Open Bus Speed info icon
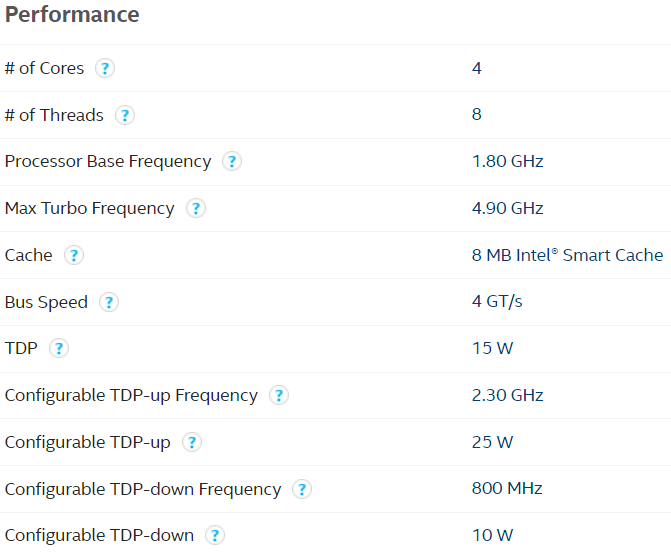This screenshot has width=671, height=553. pos(109,302)
